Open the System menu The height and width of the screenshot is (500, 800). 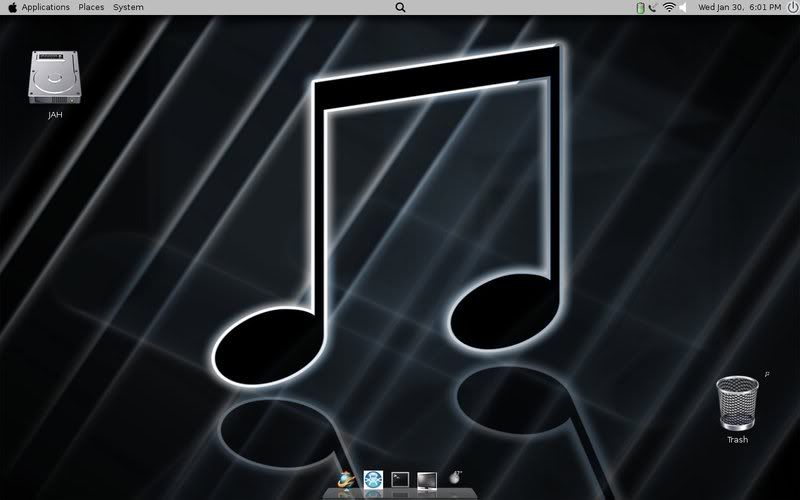point(128,7)
